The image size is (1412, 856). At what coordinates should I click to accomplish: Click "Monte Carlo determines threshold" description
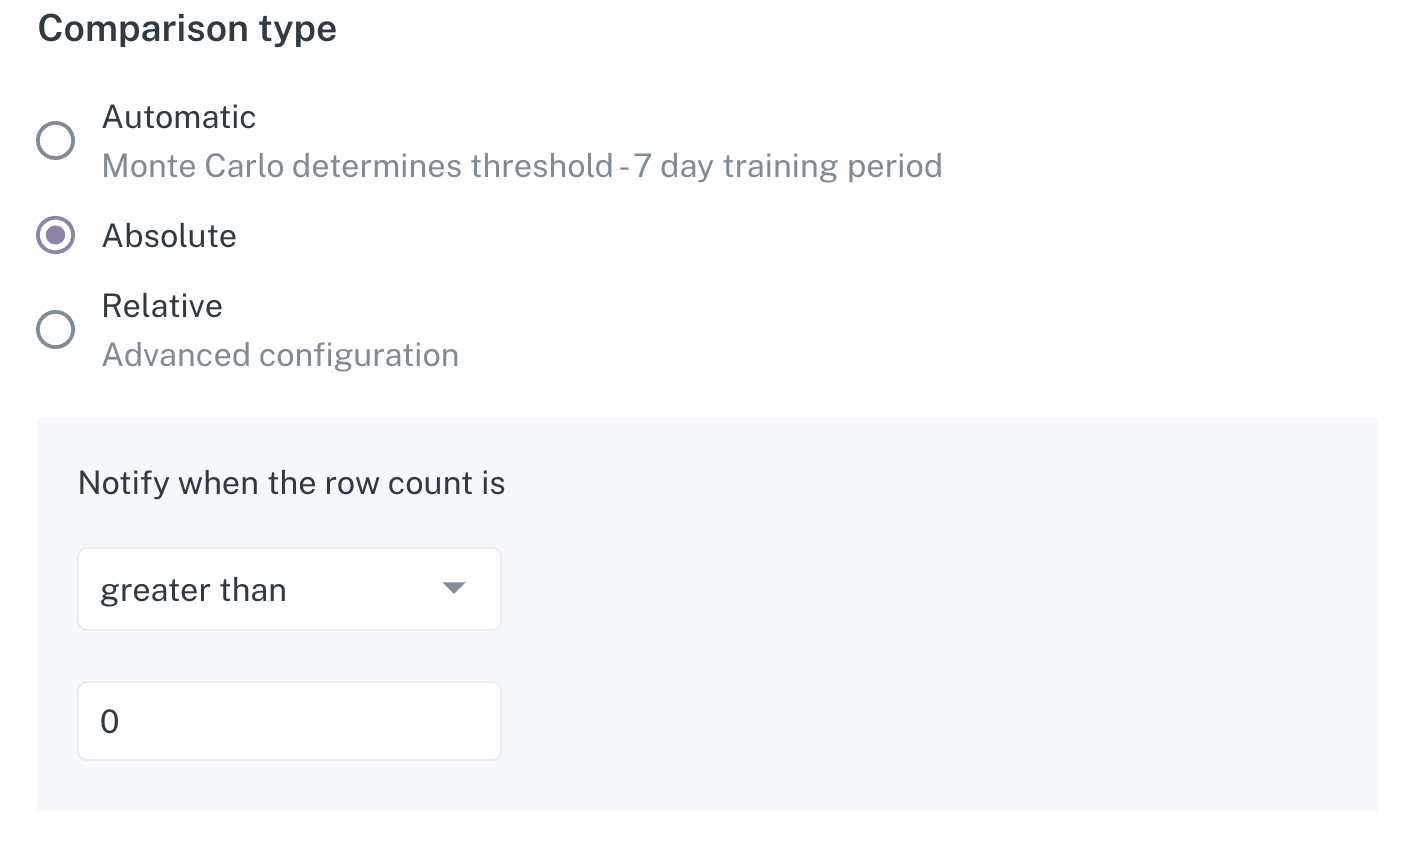click(x=357, y=166)
